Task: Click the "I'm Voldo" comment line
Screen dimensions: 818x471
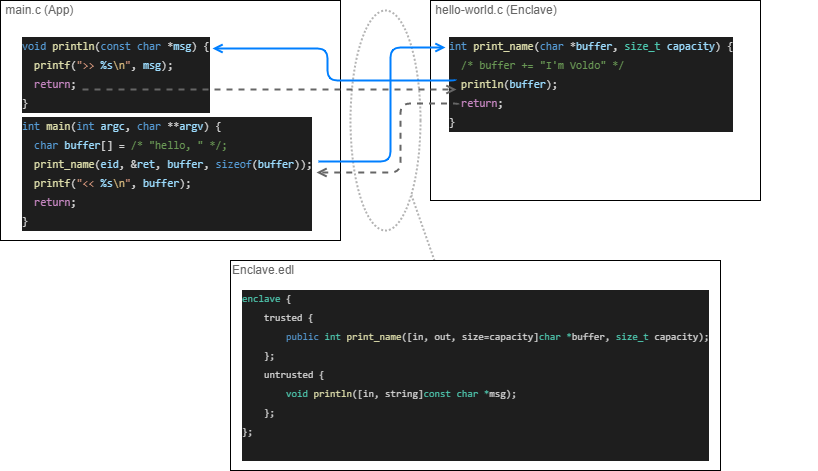Action: coord(542,65)
